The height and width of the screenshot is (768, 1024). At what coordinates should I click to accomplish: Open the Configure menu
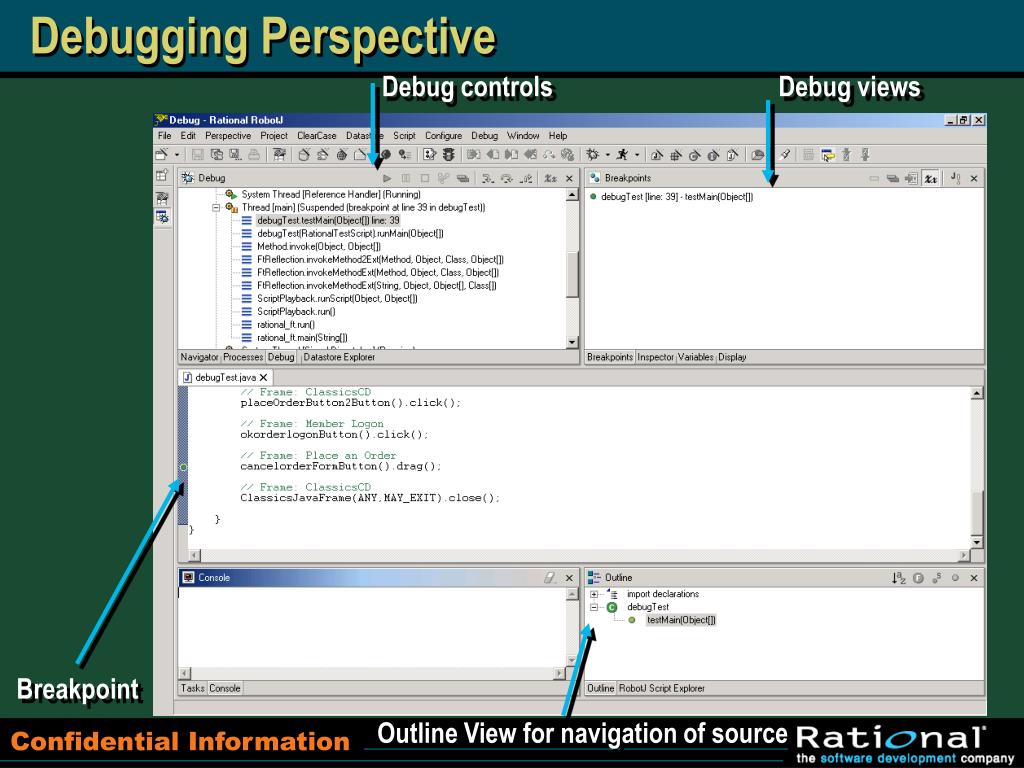tap(443, 136)
